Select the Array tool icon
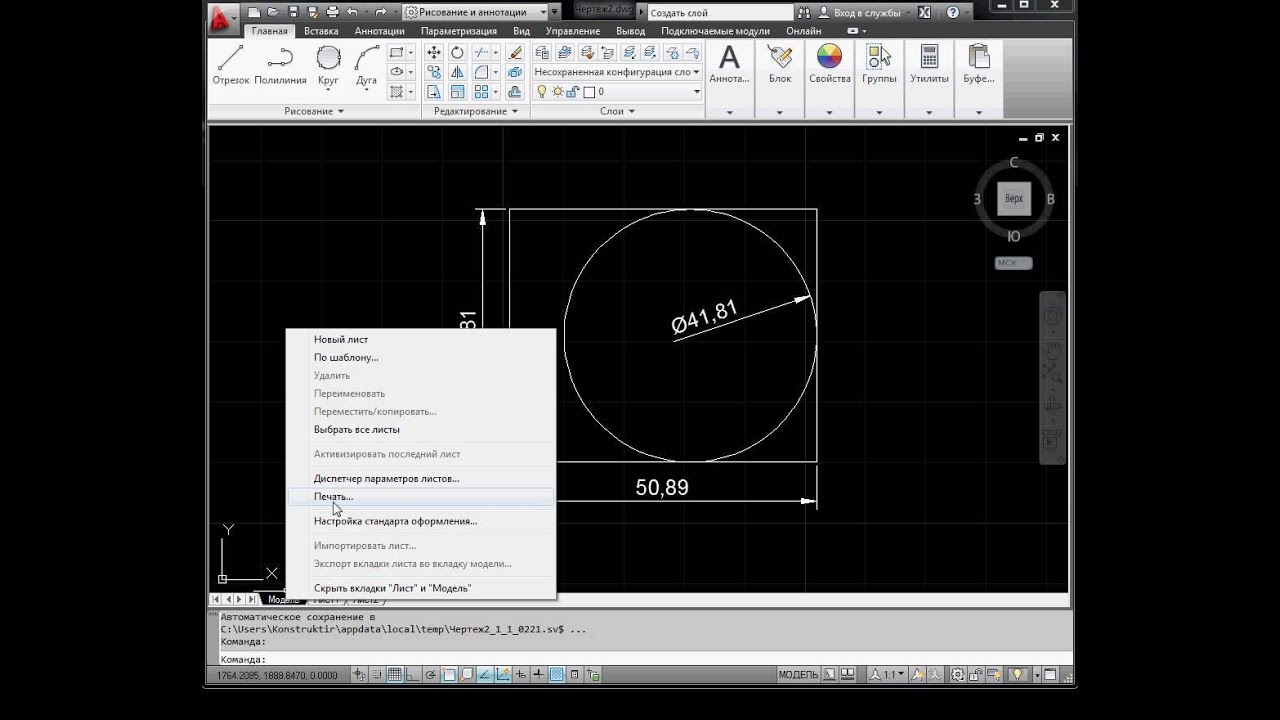This screenshot has height=720, width=1280. point(481,91)
